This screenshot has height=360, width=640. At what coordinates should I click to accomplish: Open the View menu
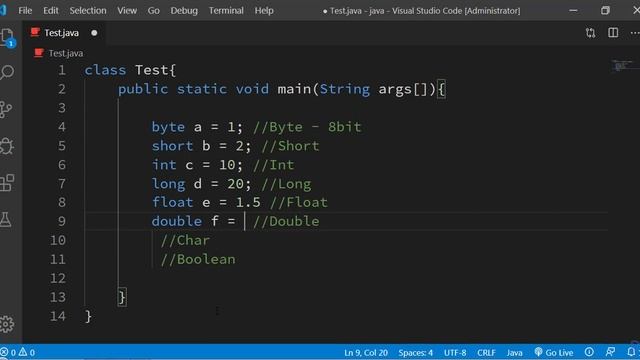[127, 11]
